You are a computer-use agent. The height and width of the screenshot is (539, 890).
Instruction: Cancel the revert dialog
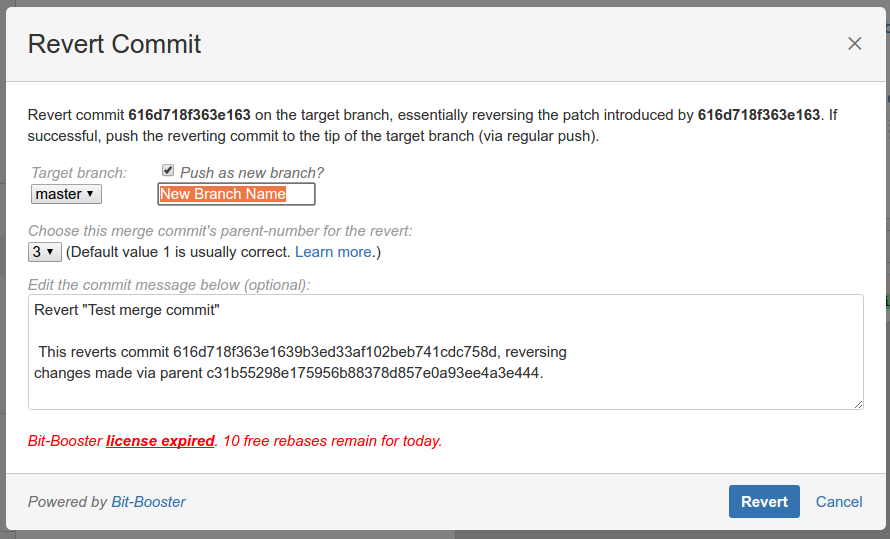(839, 502)
